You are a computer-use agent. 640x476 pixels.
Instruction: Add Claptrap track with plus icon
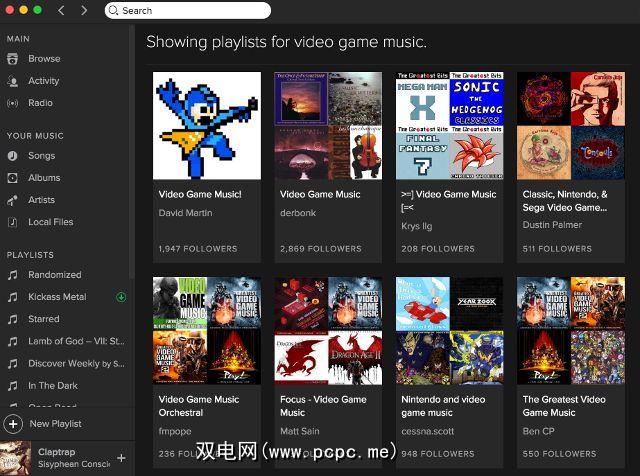click(x=121, y=458)
